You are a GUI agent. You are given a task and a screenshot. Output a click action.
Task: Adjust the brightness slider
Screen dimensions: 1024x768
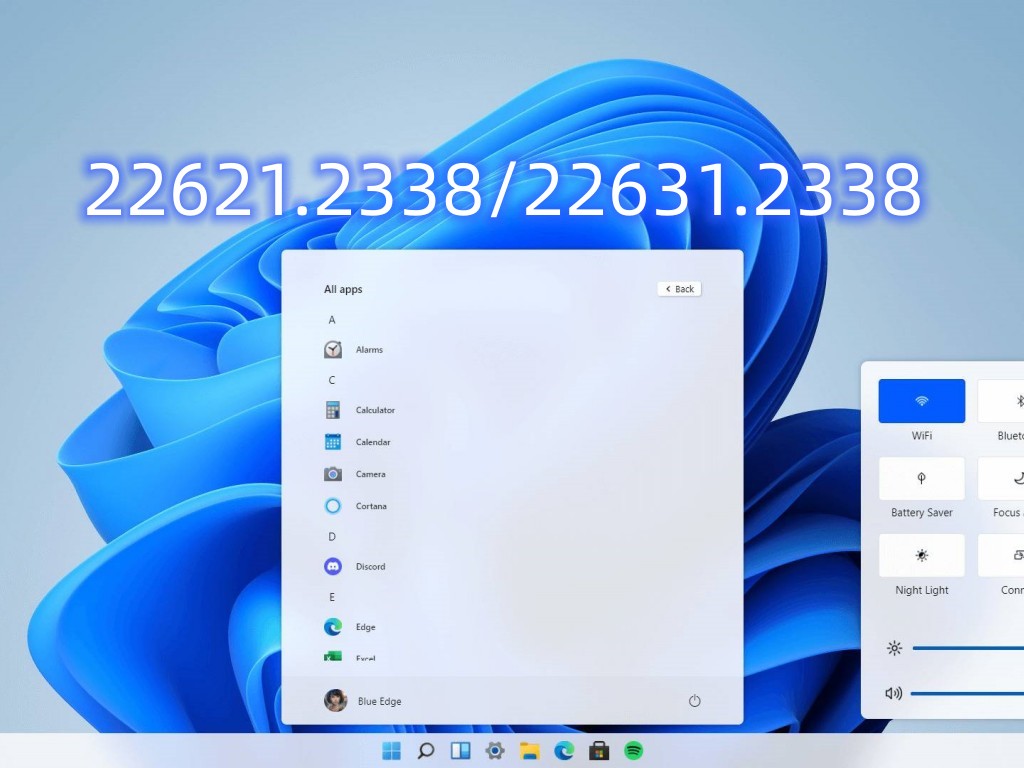(968, 648)
